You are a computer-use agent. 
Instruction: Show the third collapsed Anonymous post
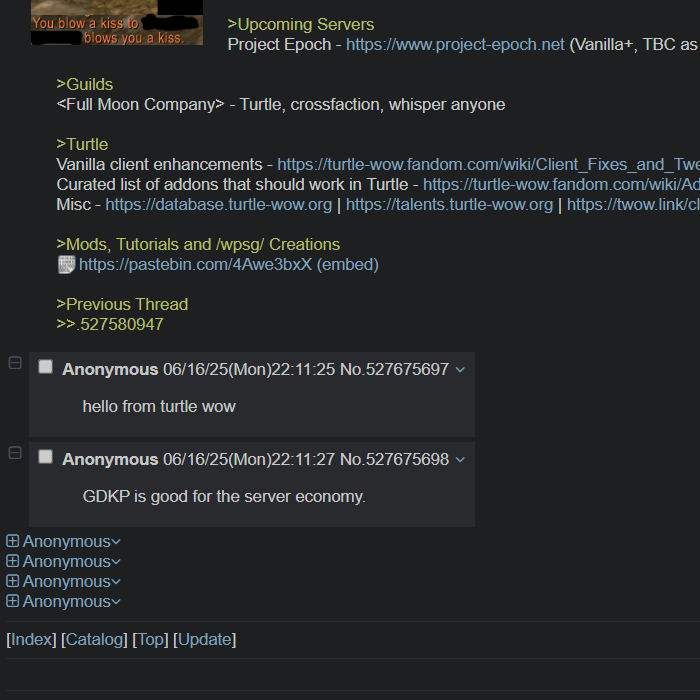point(12,581)
